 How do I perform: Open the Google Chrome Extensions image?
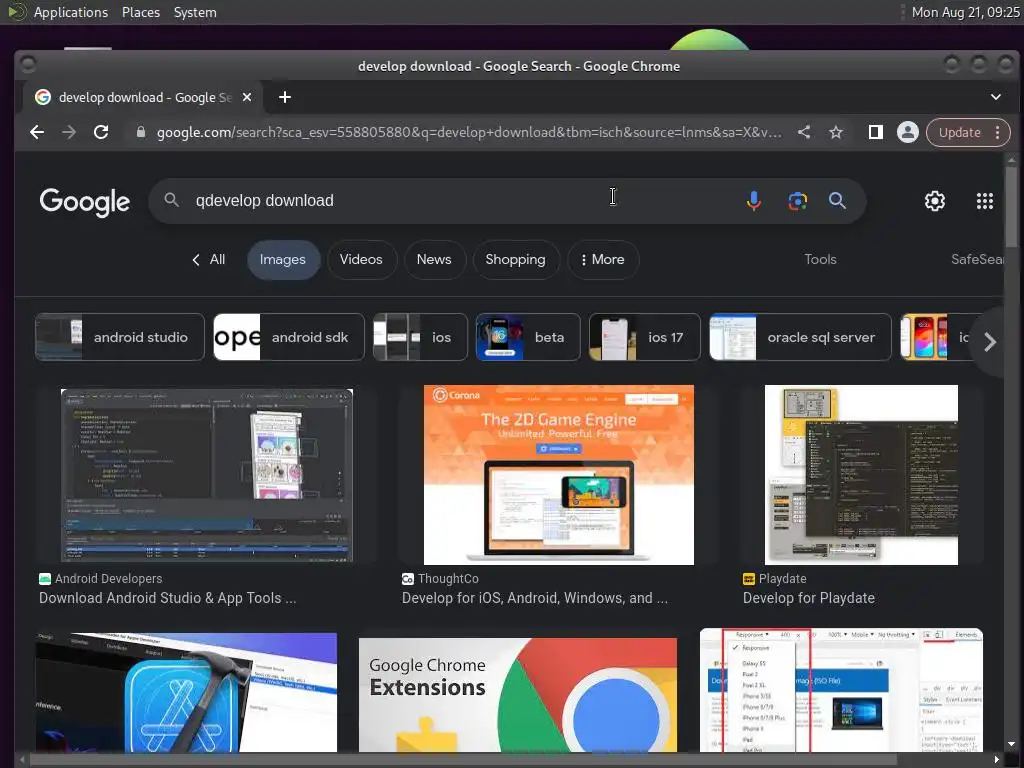(x=518, y=695)
